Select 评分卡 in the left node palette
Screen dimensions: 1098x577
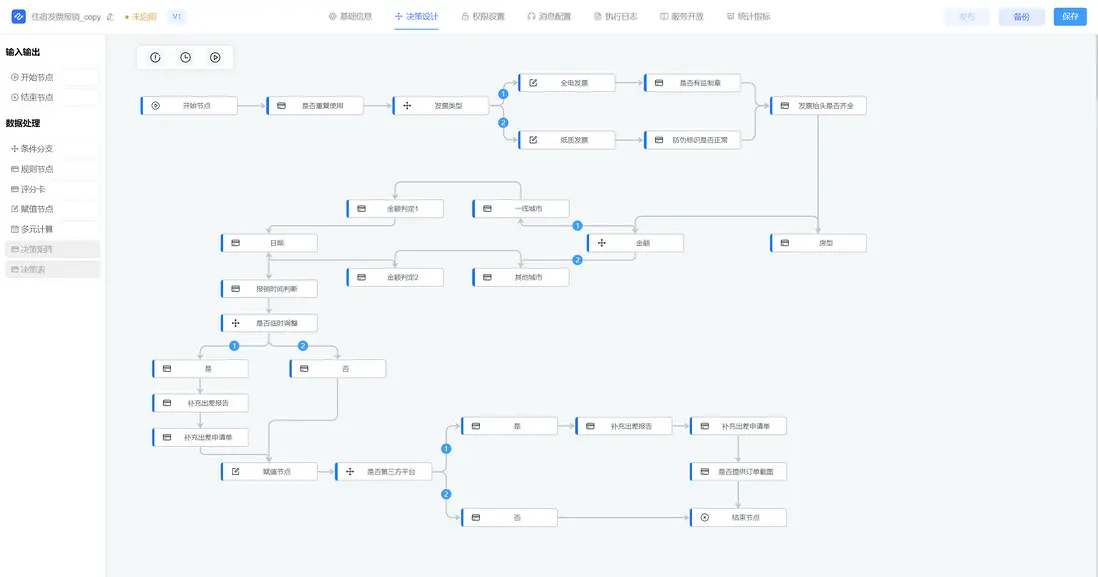(33, 189)
